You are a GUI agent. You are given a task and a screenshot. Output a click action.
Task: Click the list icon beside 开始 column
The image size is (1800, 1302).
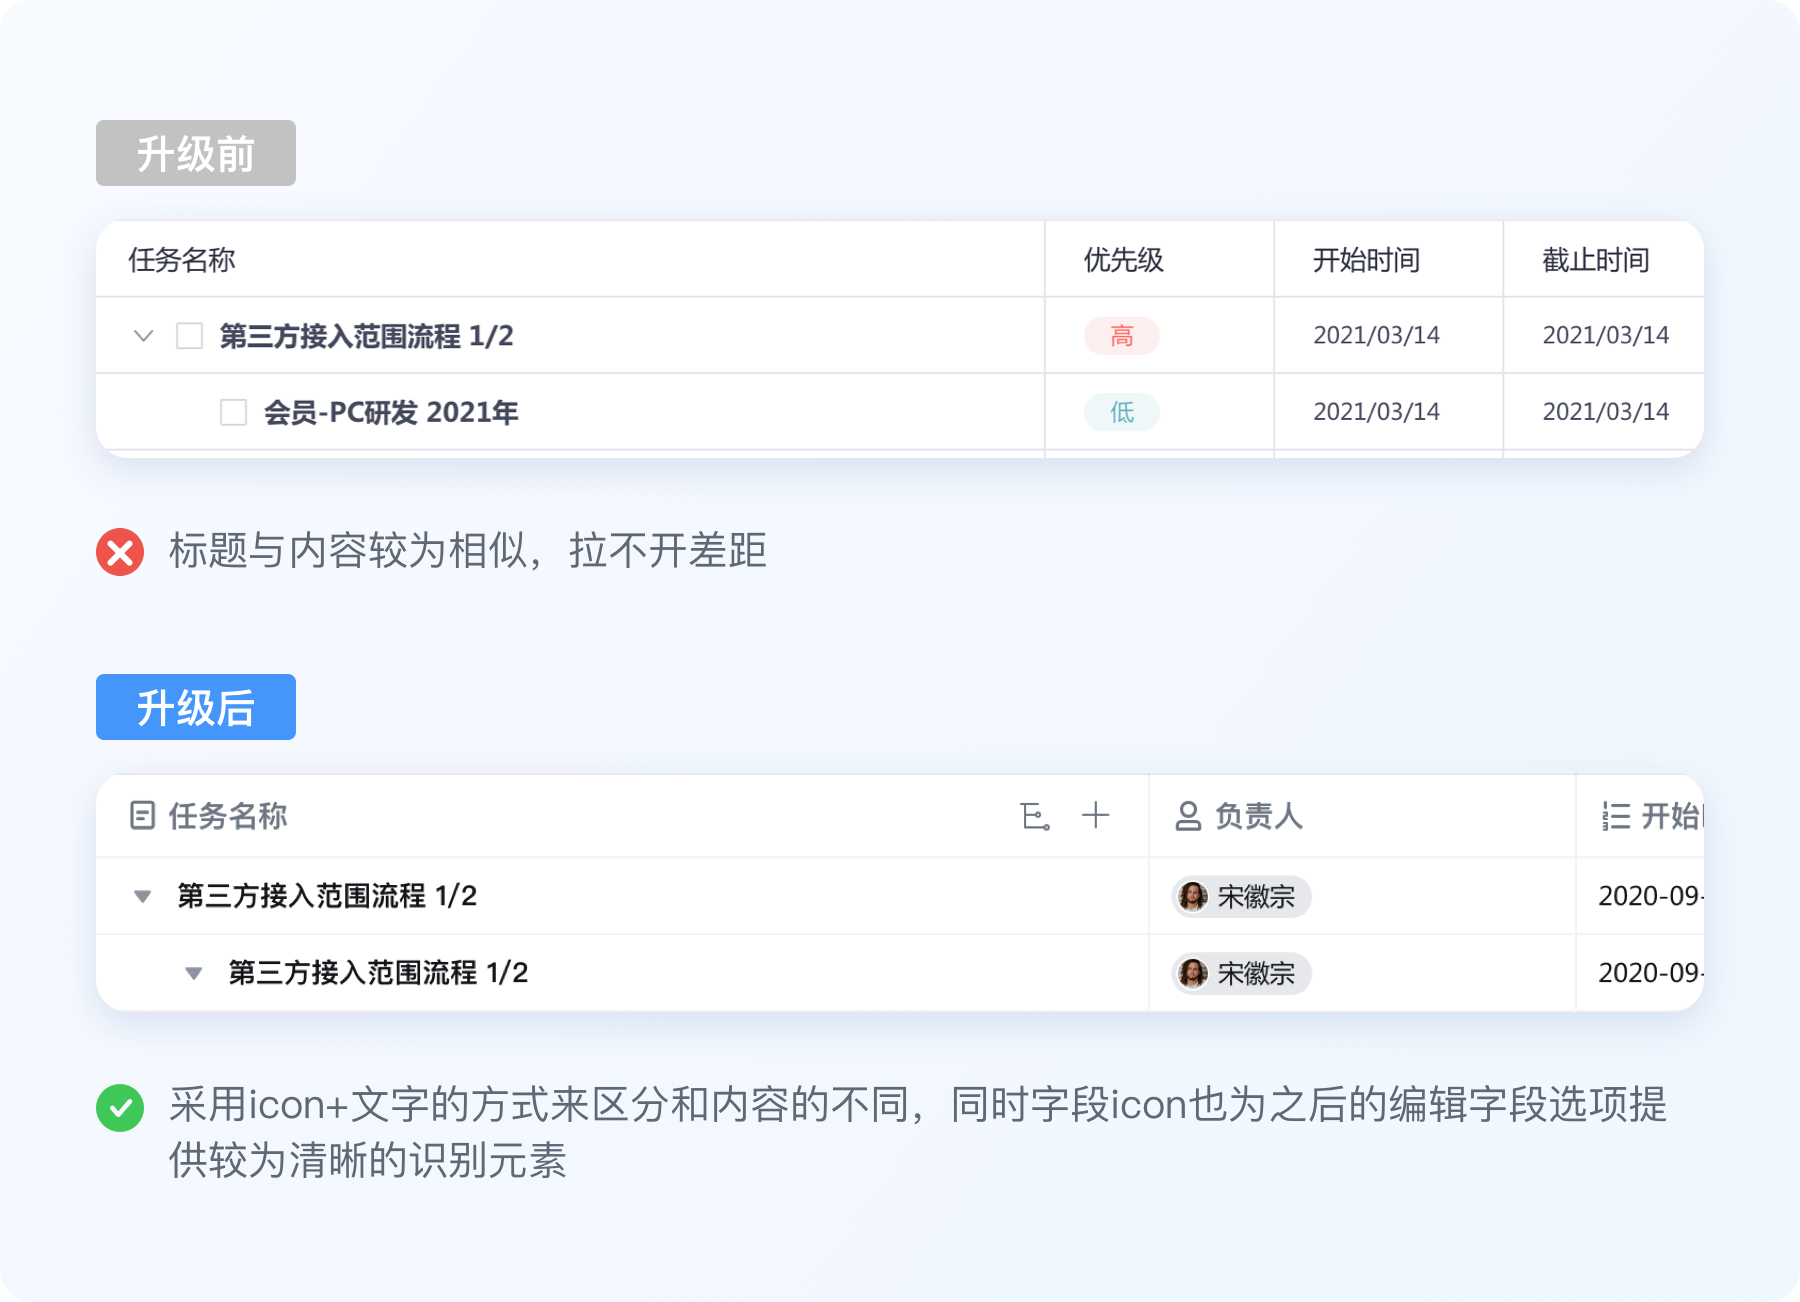point(1616,816)
